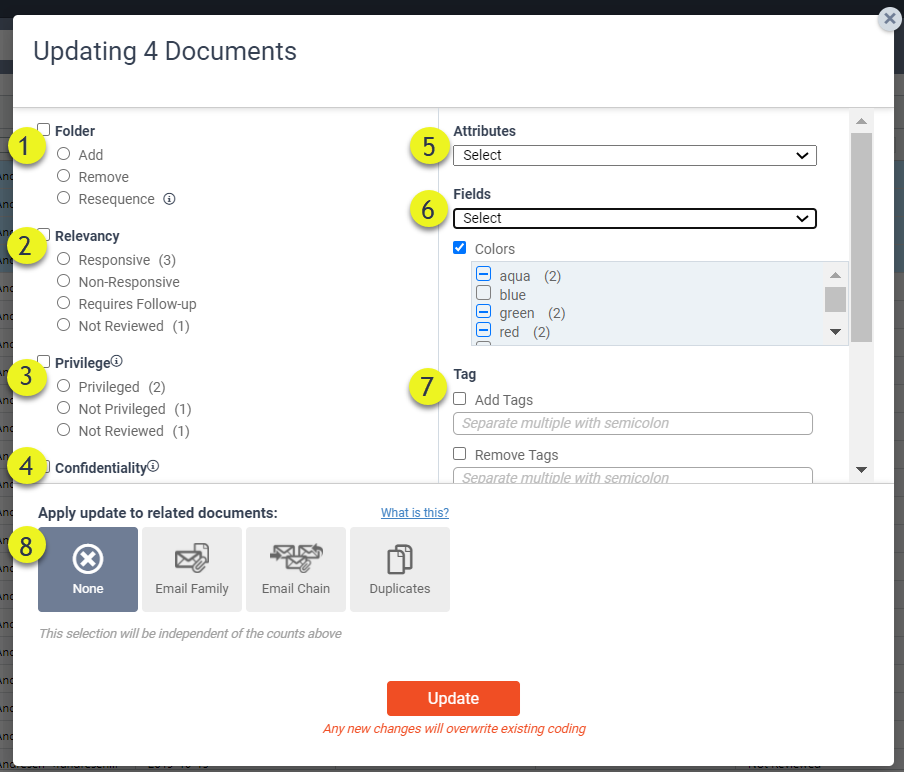The image size is (904, 772).
Task: Click the Privilege info icon
Action: (116, 361)
